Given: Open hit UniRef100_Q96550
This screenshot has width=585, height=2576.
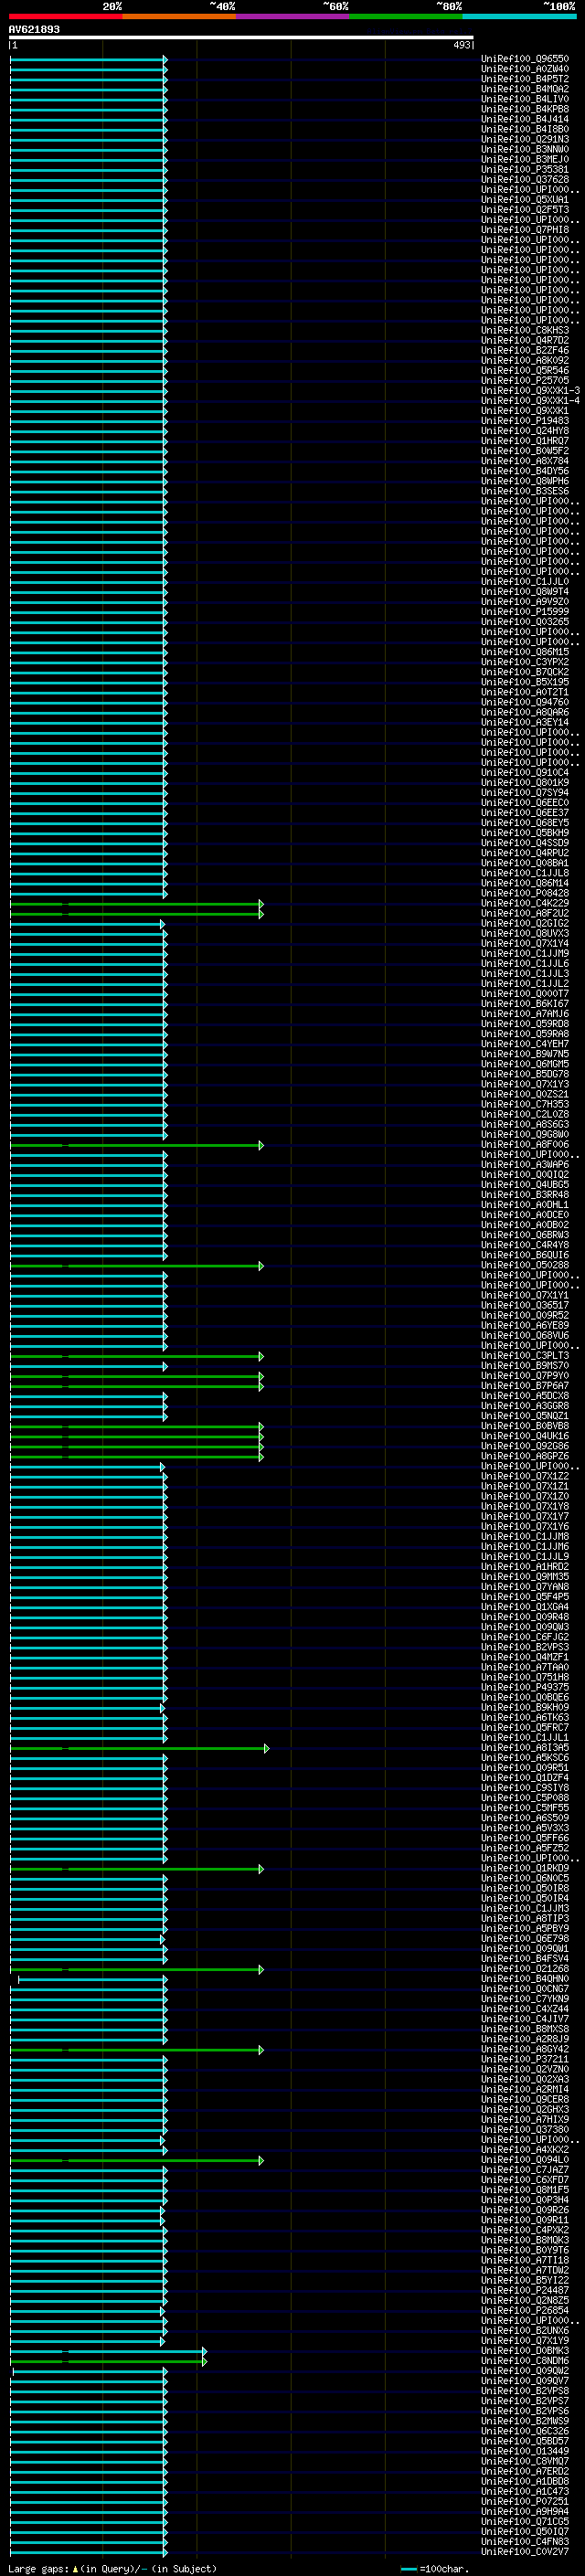Looking at the screenshot, I should pyautogui.click(x=525, y=59).
